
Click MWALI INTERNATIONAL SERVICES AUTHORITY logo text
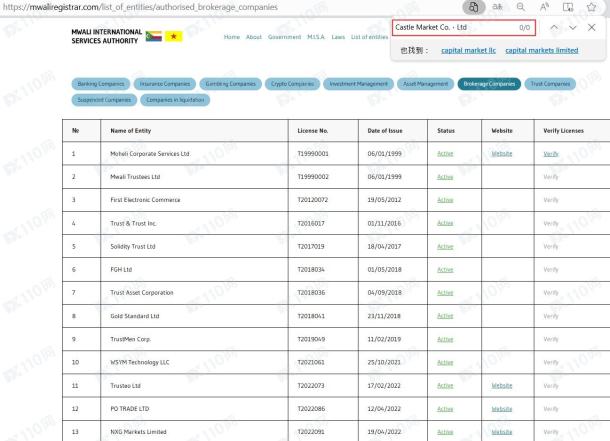coord(106,36)
